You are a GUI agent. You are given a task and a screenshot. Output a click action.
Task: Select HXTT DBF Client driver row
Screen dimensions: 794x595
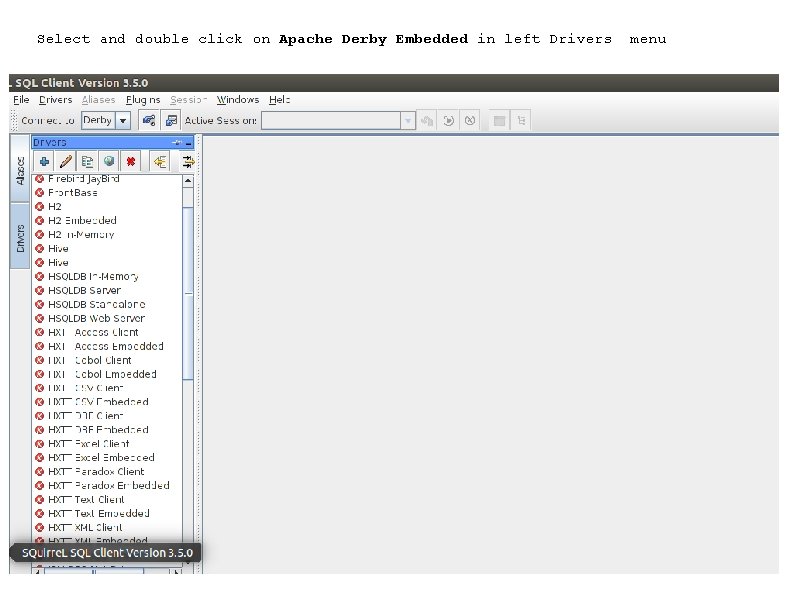pos(107,416)
